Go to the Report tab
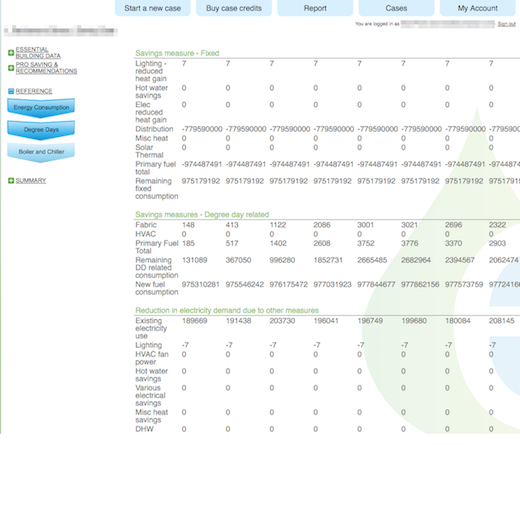This screenshot has height=528, width=520. pos(315,8)
